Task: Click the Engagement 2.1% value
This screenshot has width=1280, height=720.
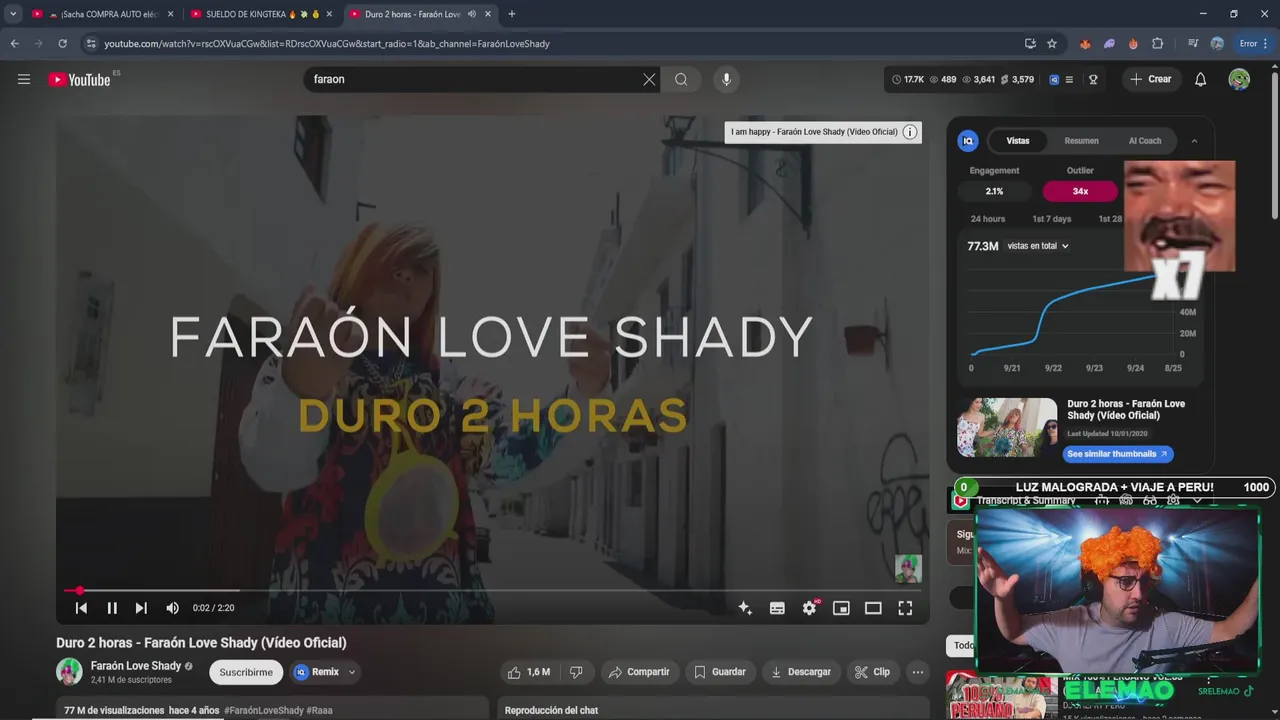Action: click(994, 191)
